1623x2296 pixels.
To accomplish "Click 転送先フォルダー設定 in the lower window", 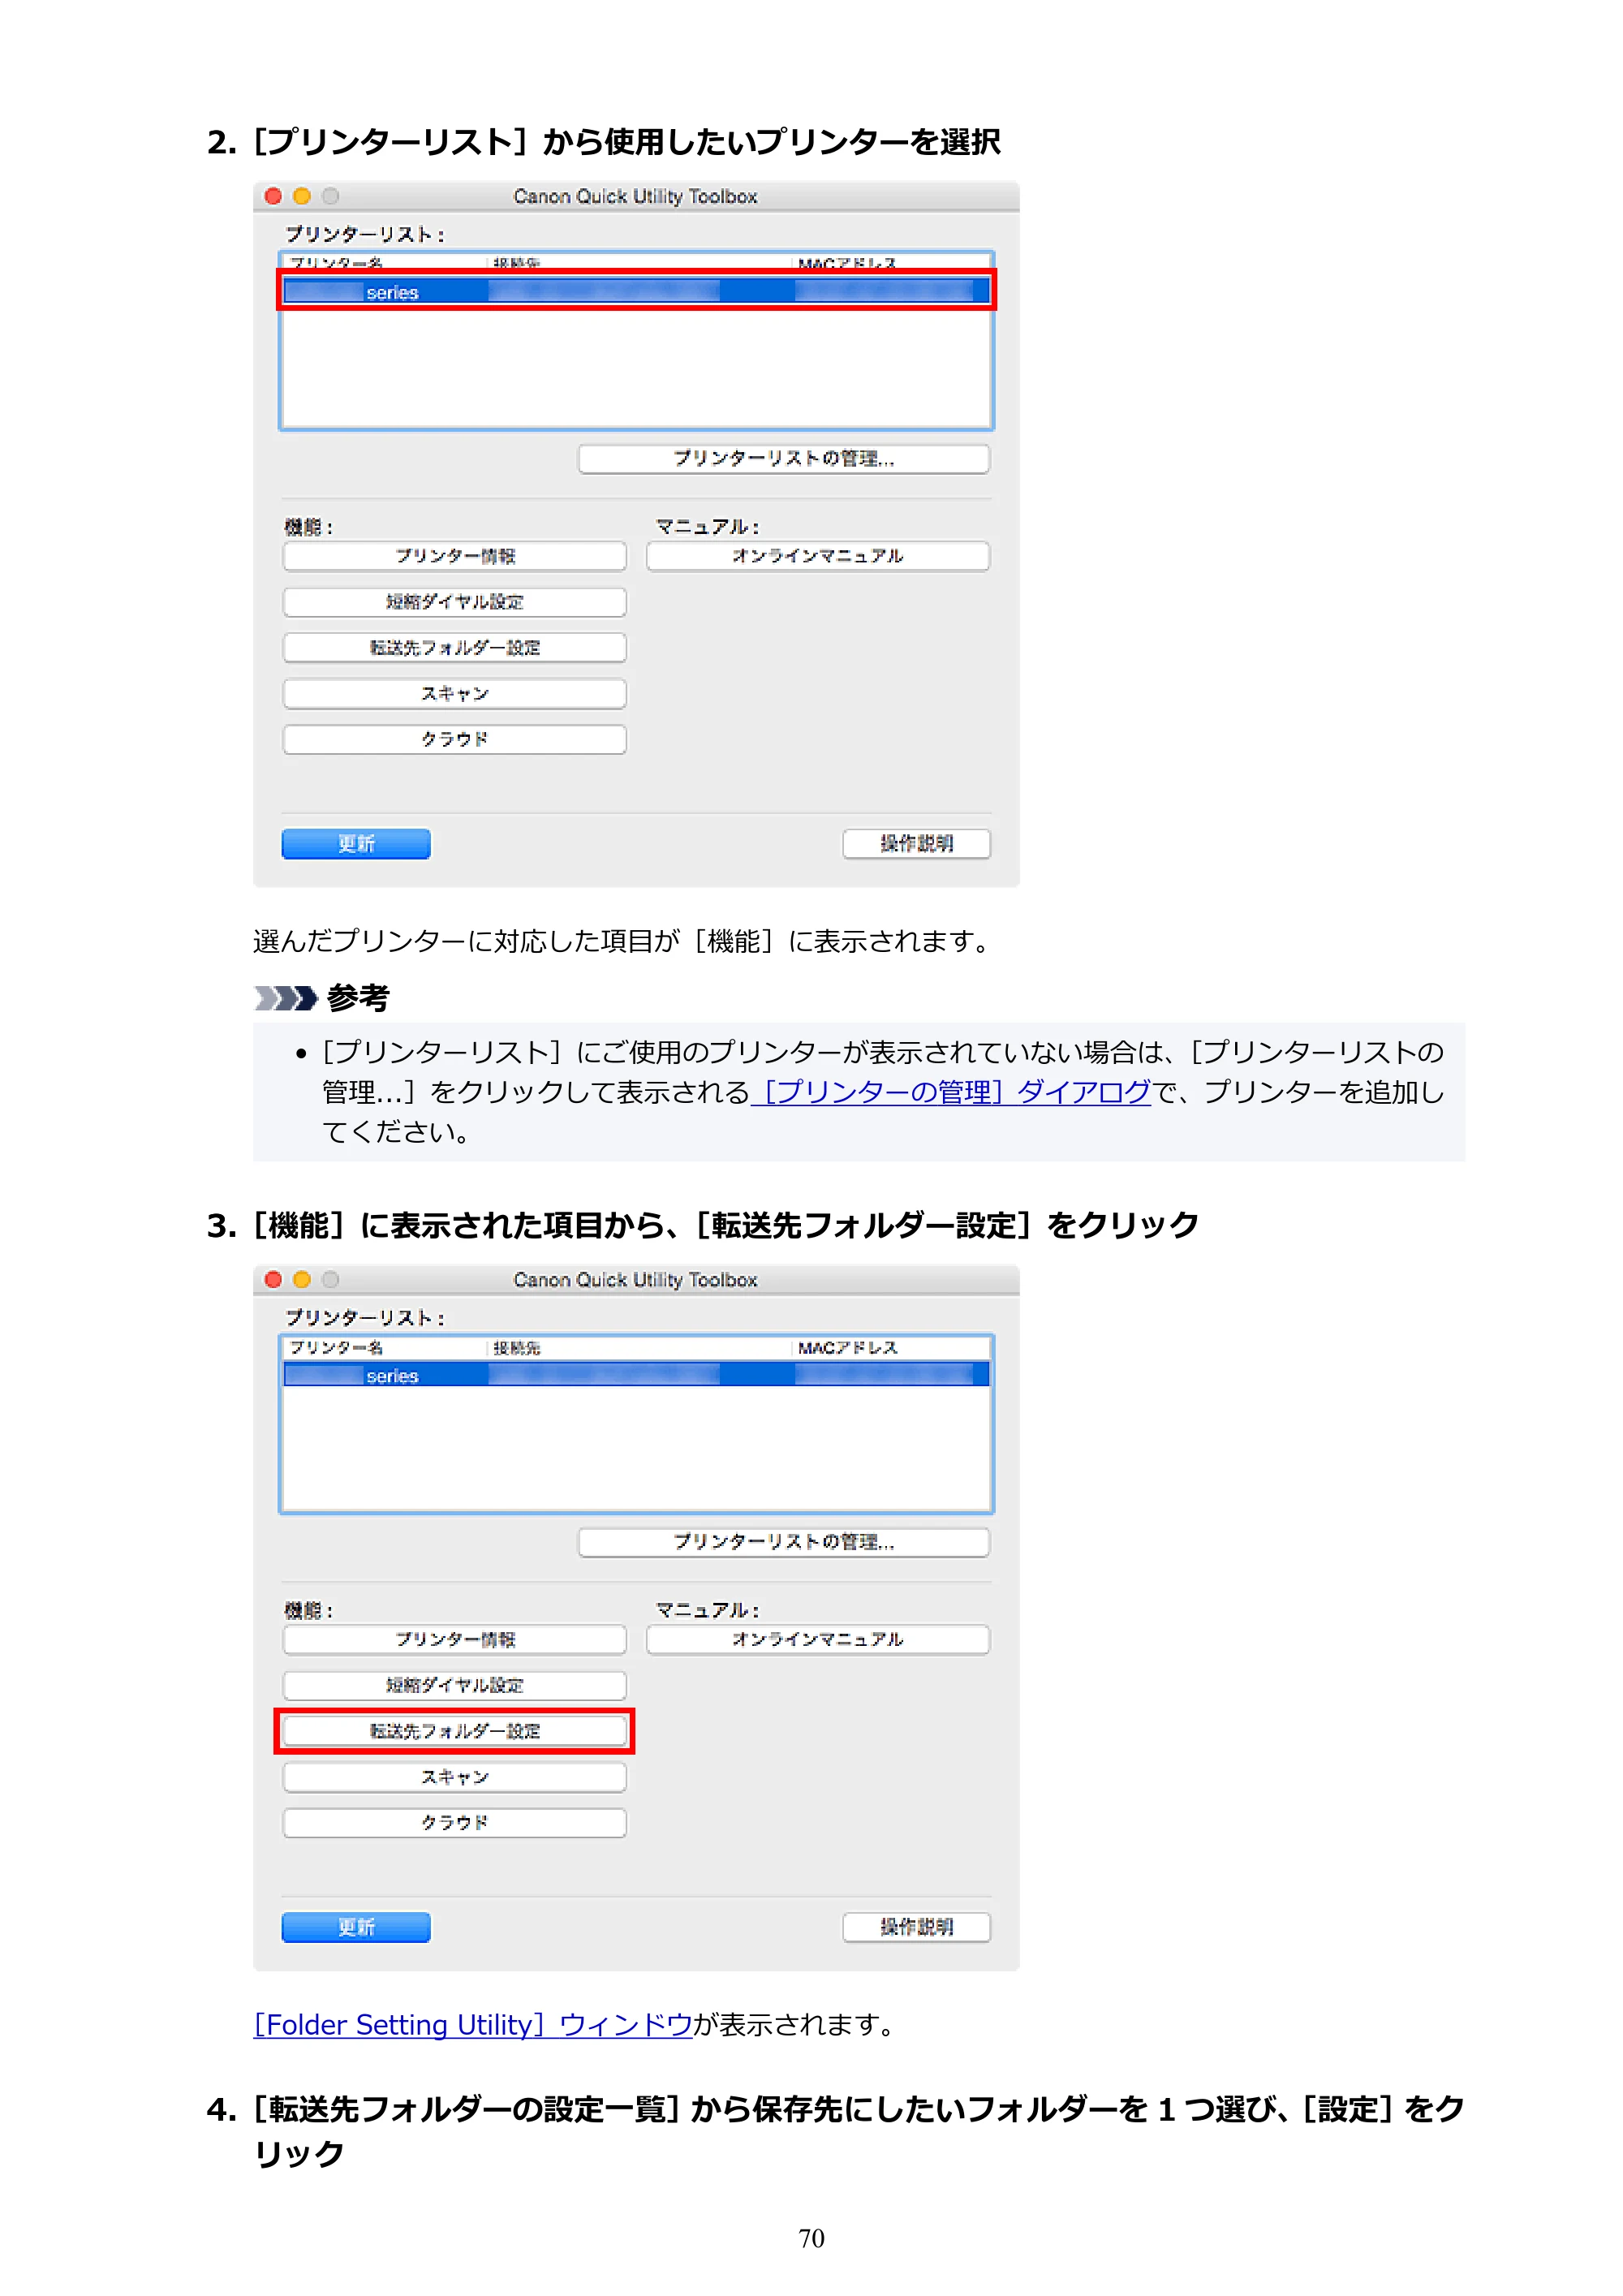I will click(x=455, y=1731).
